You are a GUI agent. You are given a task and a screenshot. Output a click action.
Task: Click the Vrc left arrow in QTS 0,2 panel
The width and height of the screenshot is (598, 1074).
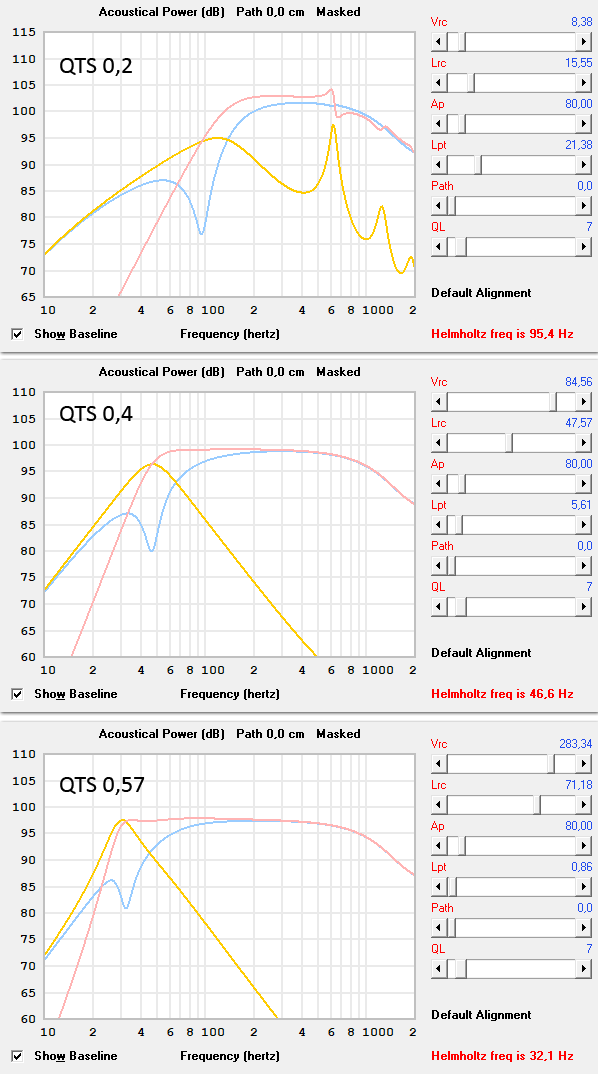pyautogui.click(x=439, y=42)
